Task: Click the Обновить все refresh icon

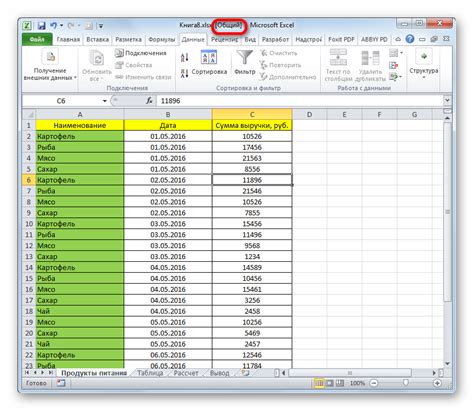Action: tap(97, 65)
